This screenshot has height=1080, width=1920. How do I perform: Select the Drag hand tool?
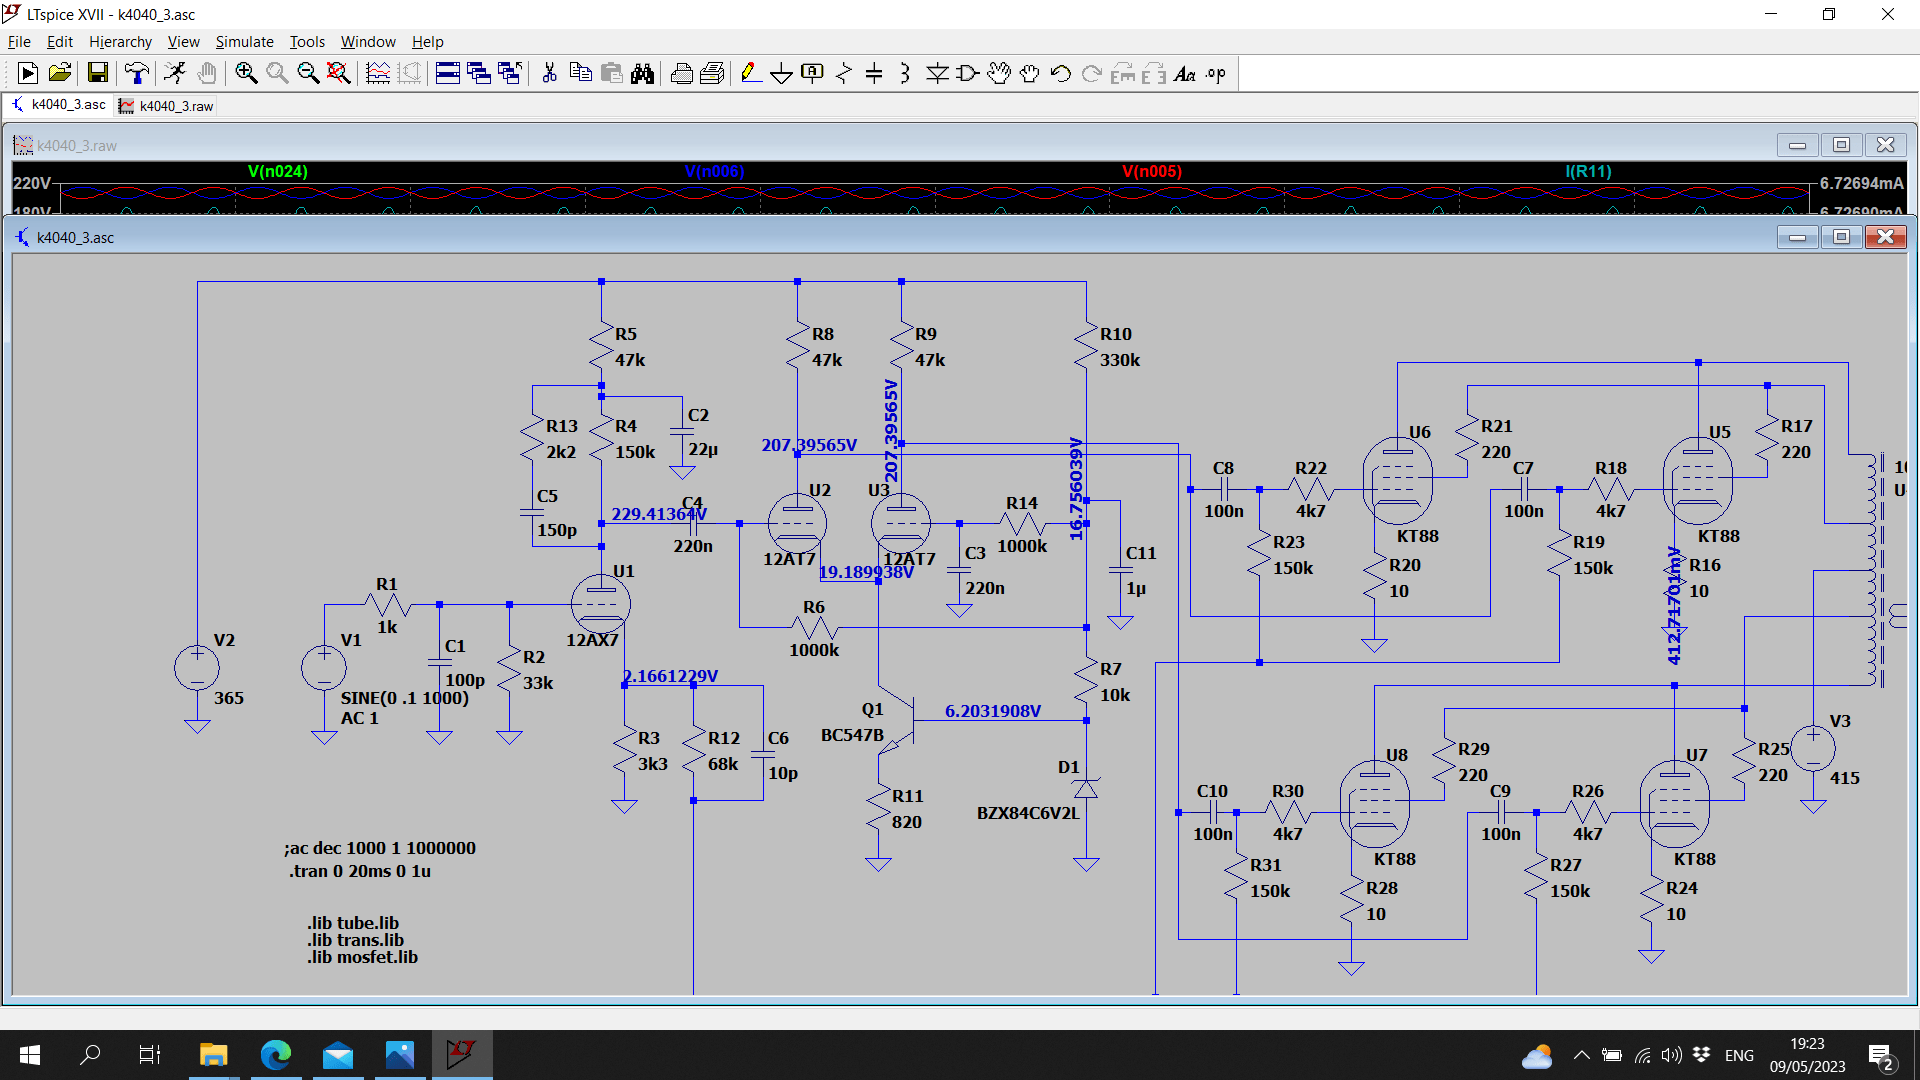[1030, 73]
